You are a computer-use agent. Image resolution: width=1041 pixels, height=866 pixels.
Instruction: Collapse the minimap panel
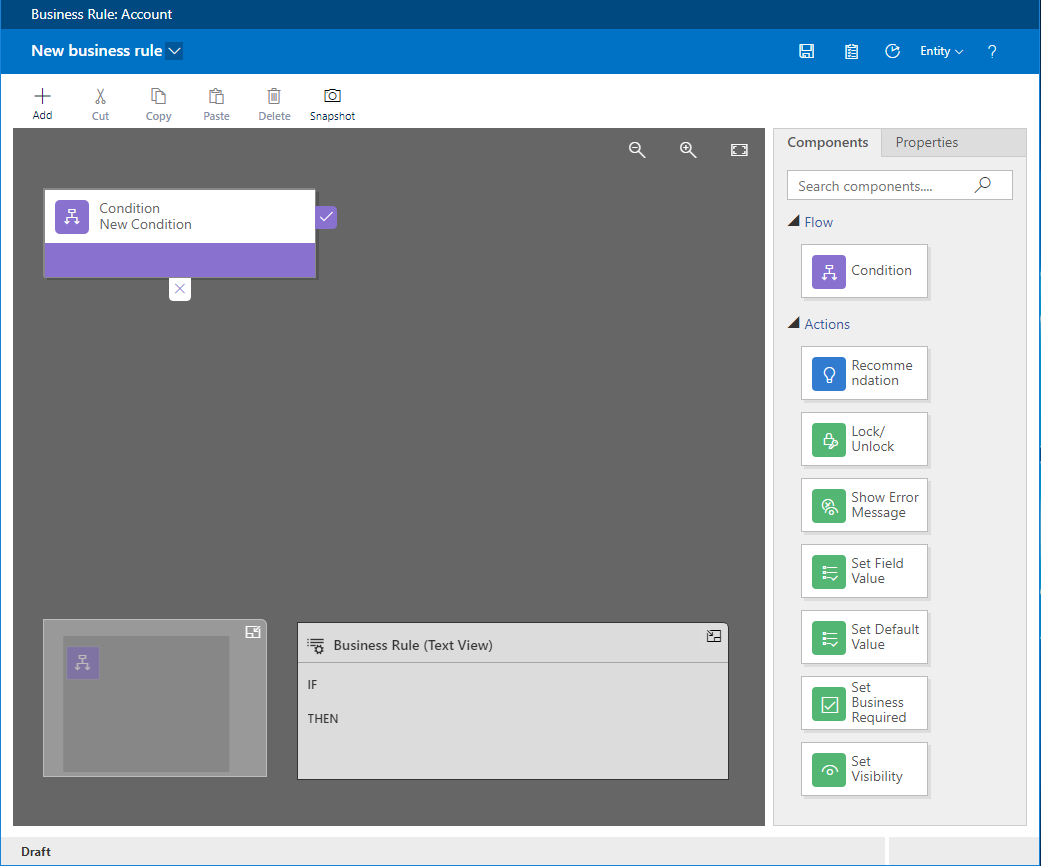tap(253, 632)
